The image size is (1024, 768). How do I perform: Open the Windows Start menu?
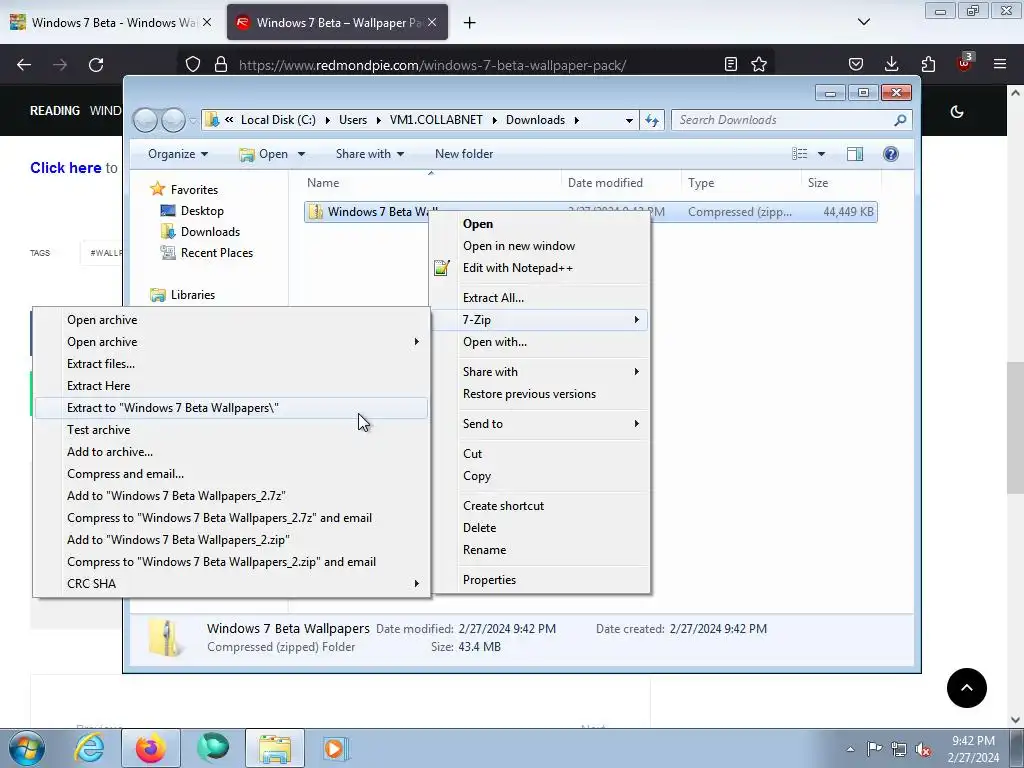pyautogui.click(x=27, y=748)
